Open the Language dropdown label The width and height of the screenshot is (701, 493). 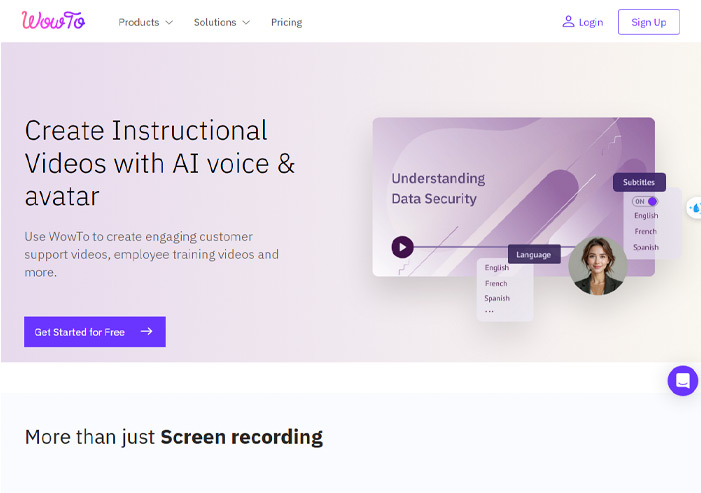[534, 254]
